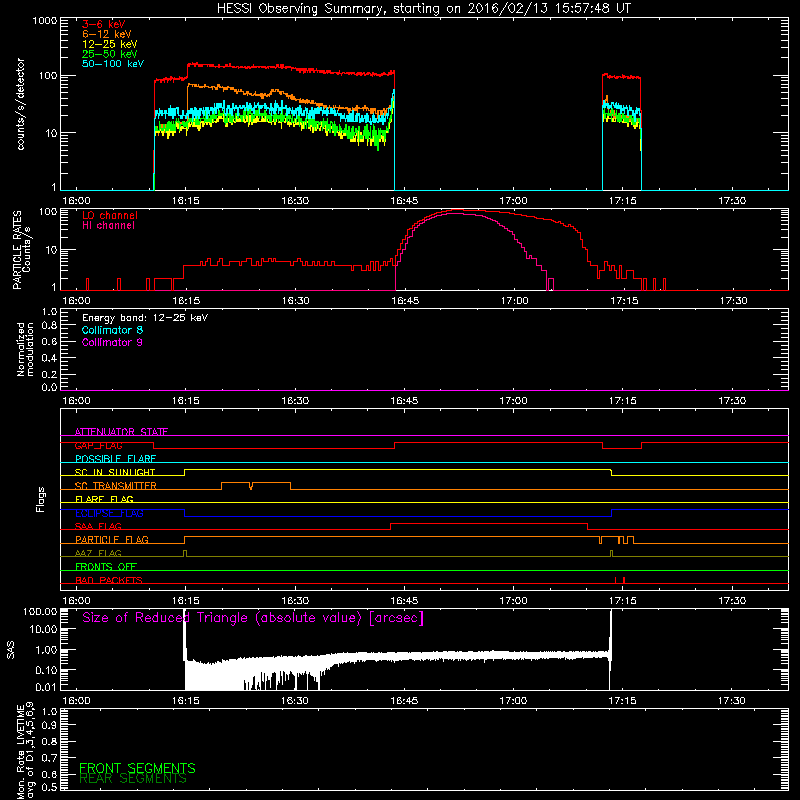Click the SAA_FLAG label
800x800 pixels.
(x=98, y=526)
